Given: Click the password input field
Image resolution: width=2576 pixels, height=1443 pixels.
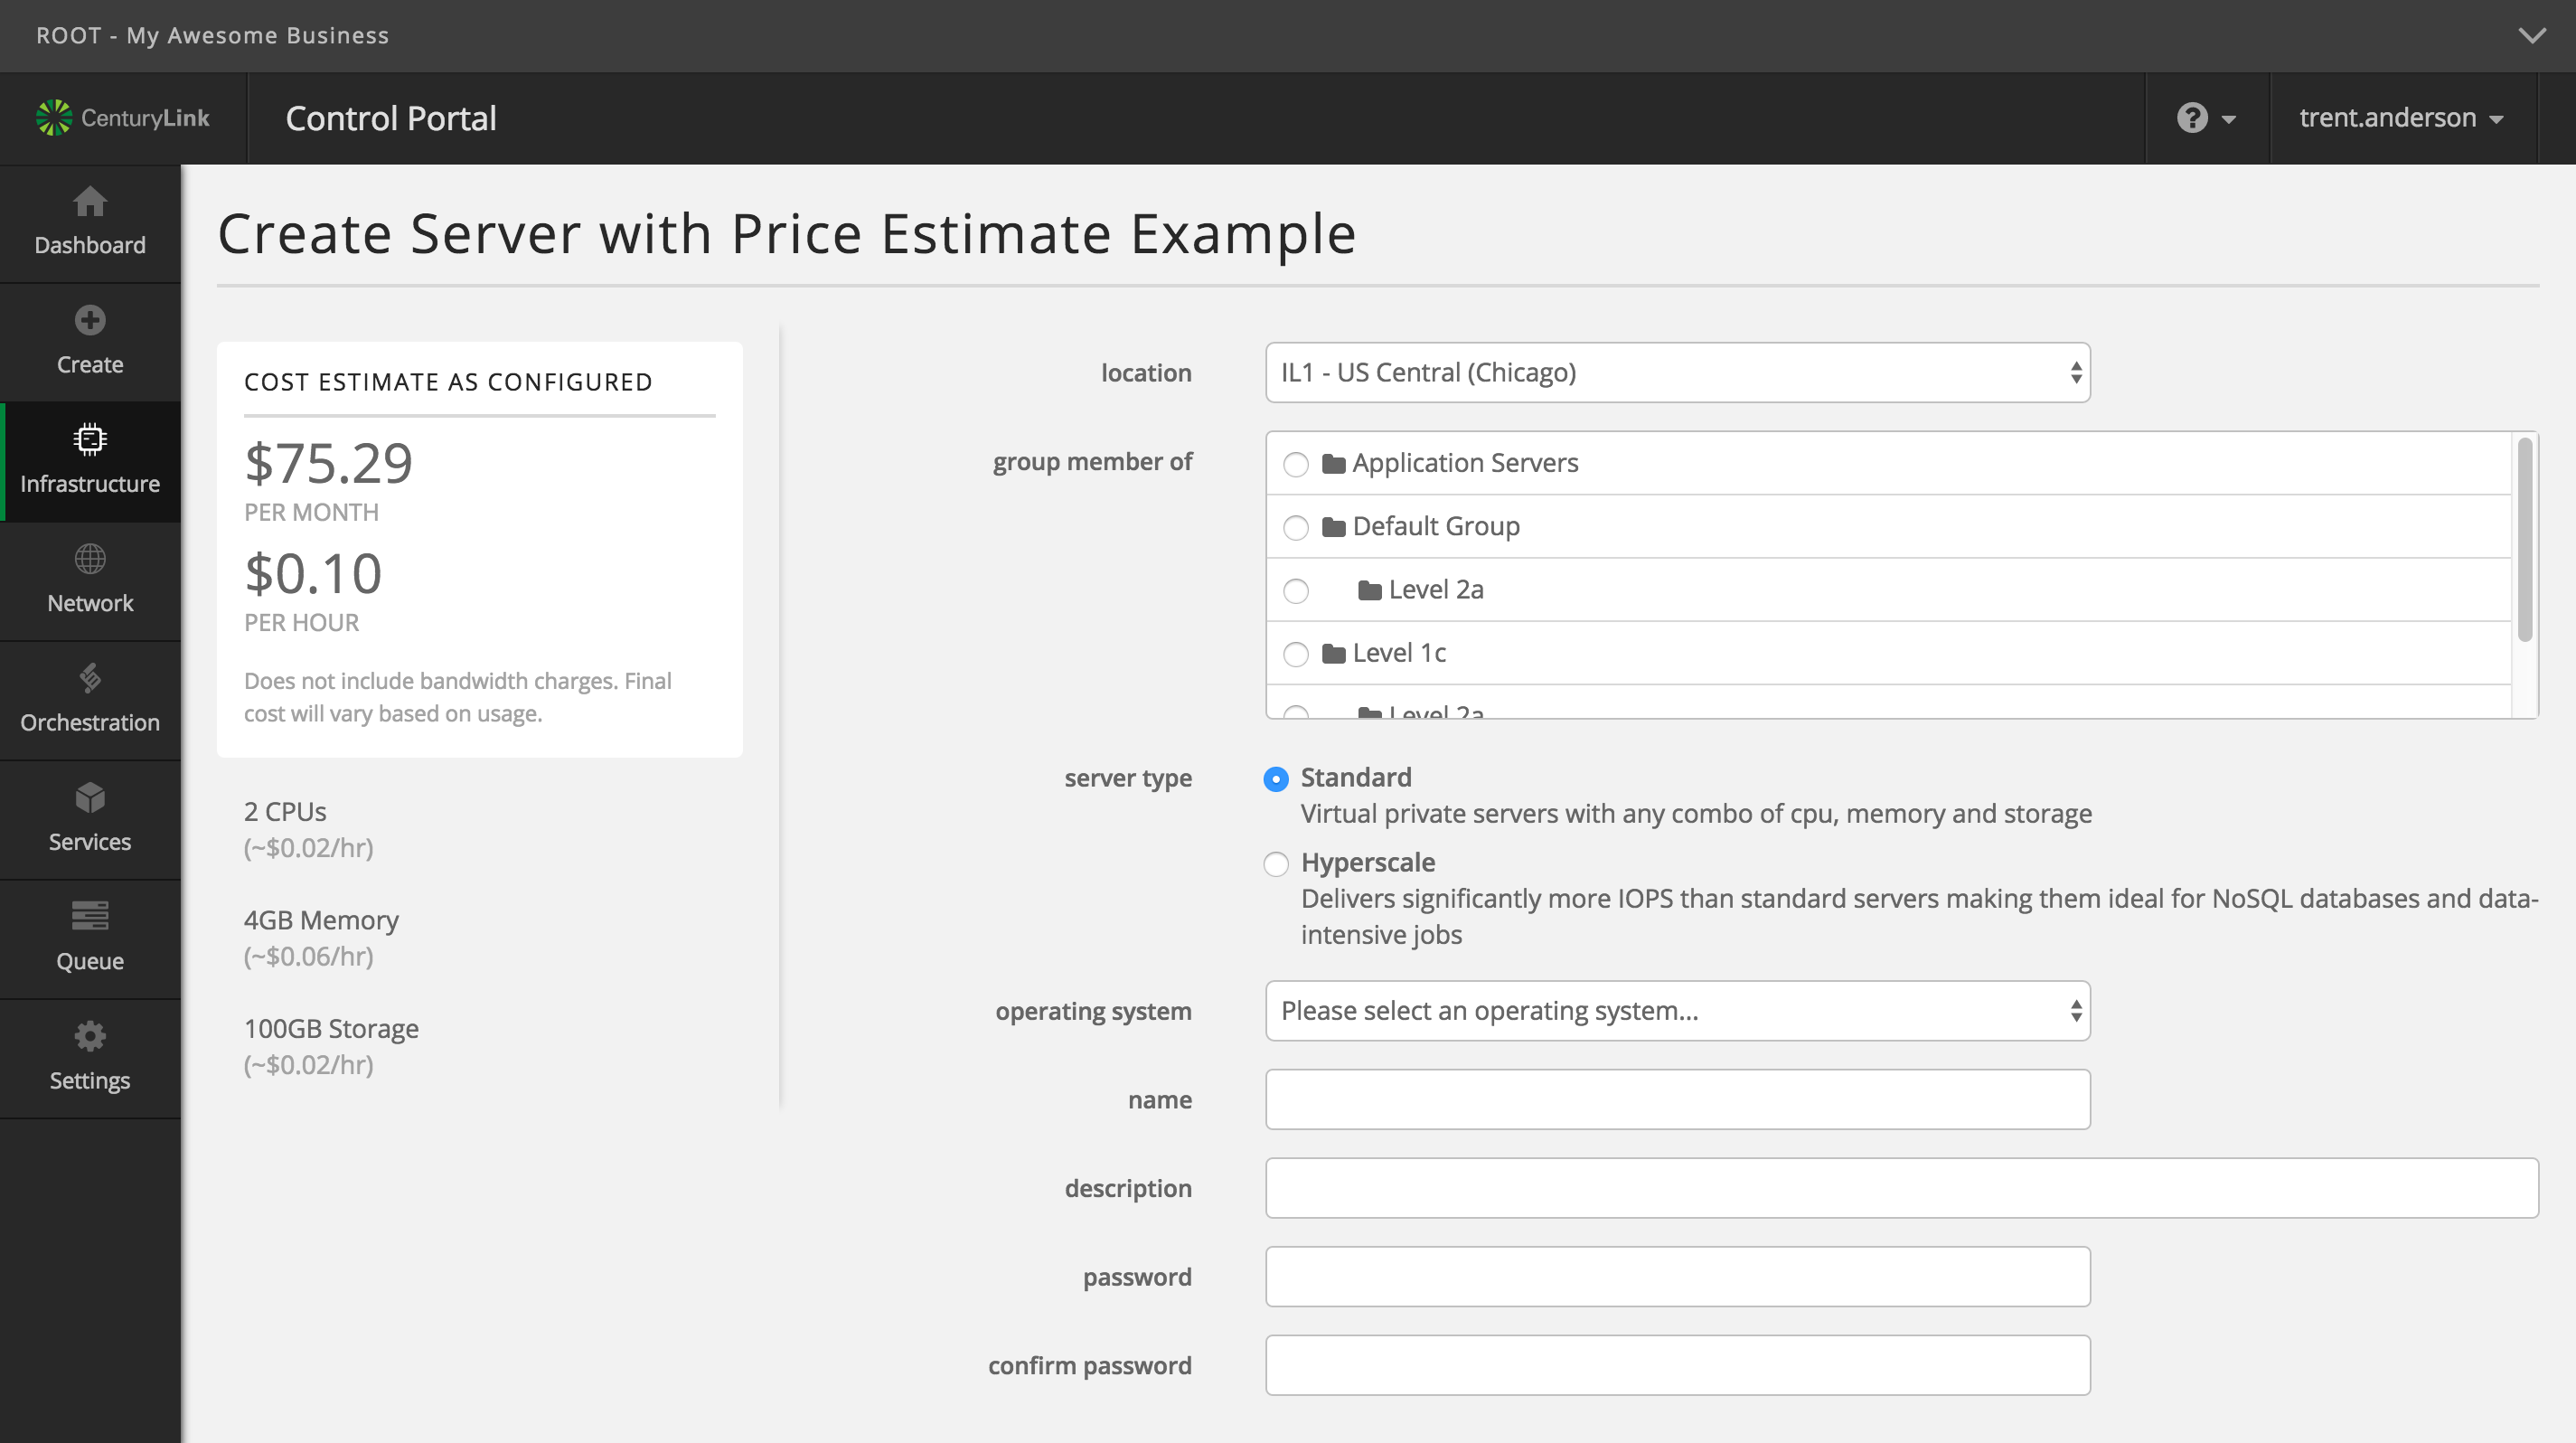Looking at the screenshot, I should (1676, 1275).
